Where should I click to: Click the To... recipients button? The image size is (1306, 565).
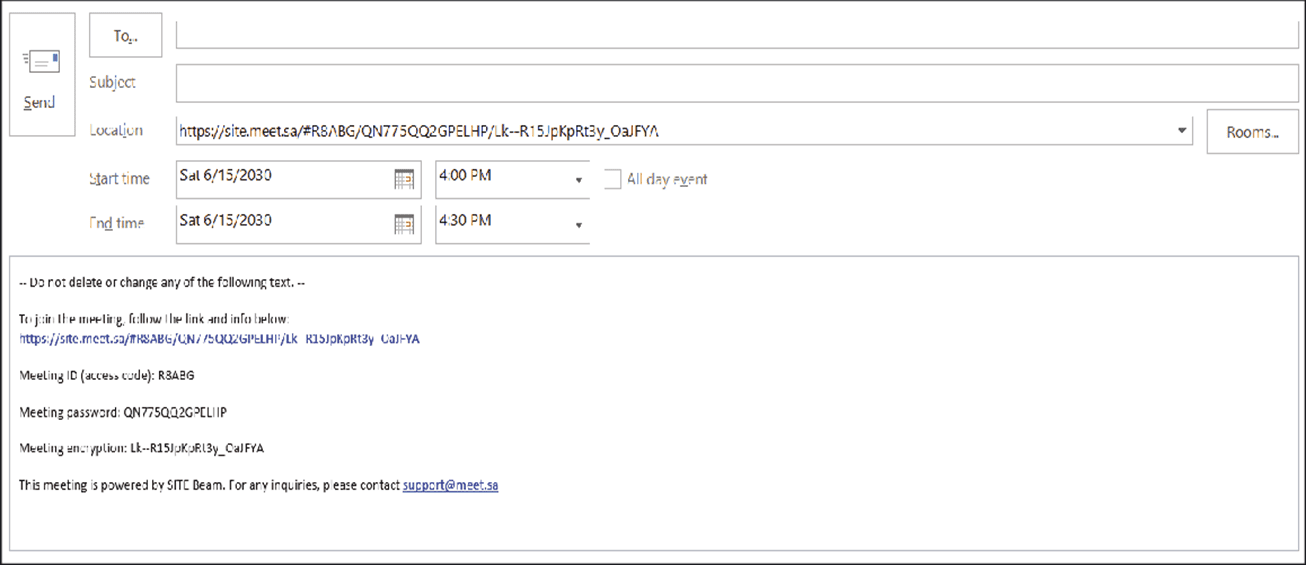(x=125, y=37)
